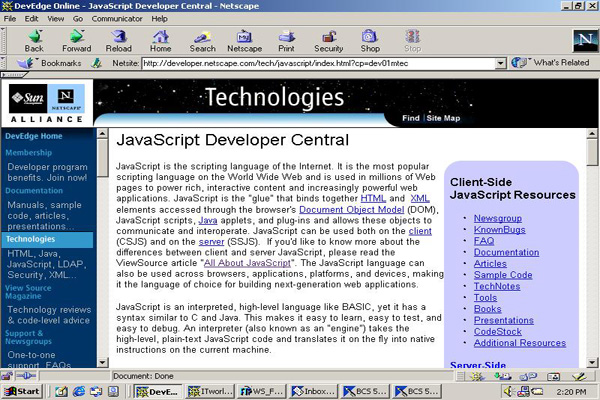Open the Find link in banner
600x400 pixels.
tap(411, 118)
